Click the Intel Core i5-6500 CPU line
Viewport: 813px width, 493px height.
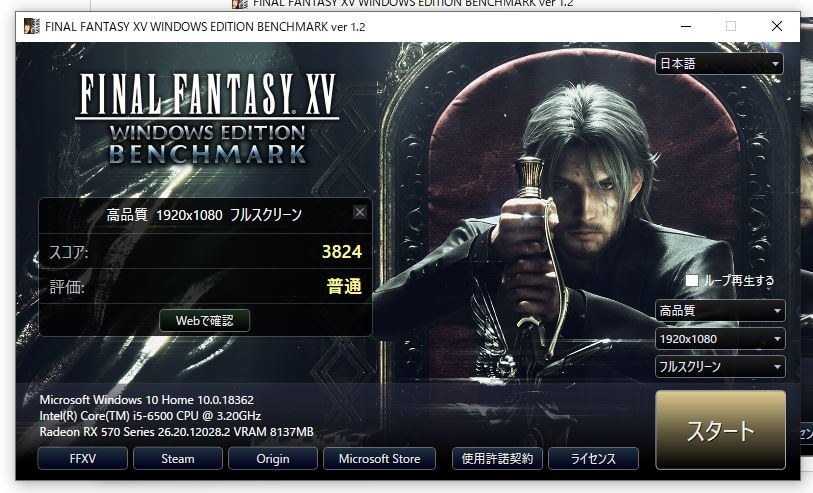click(150, 416)
